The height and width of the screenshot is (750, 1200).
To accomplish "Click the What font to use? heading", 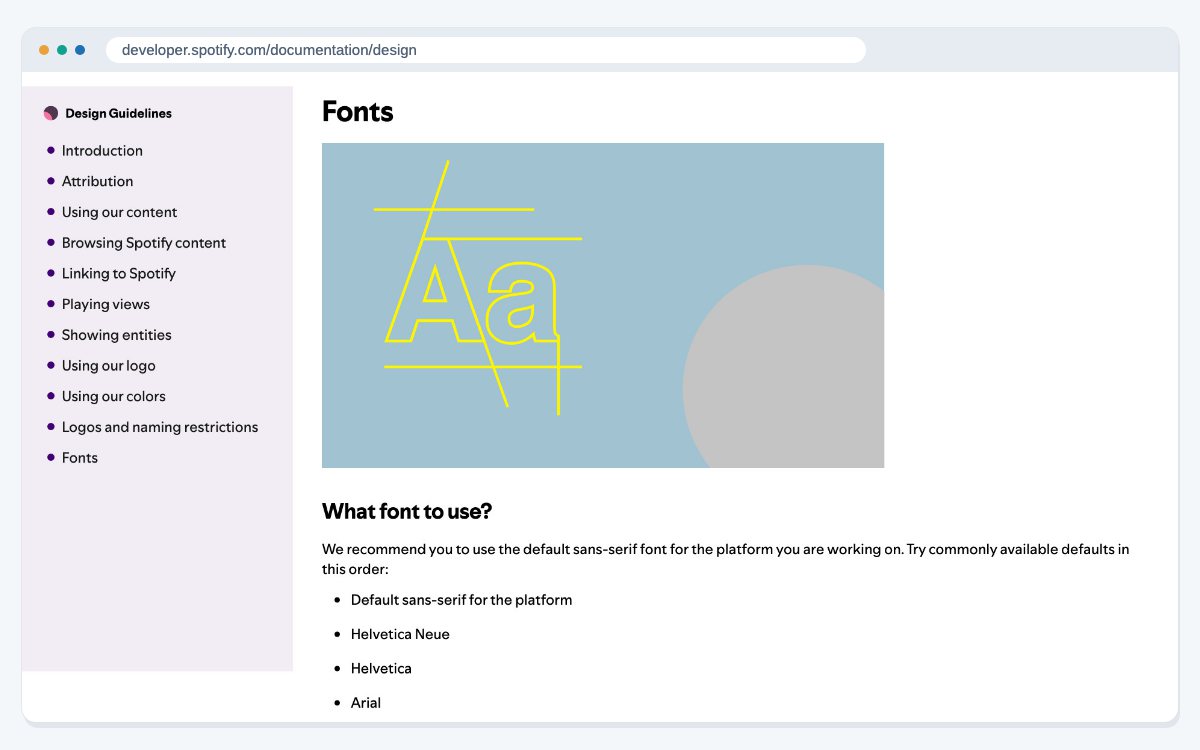I will tap(407, 512).
